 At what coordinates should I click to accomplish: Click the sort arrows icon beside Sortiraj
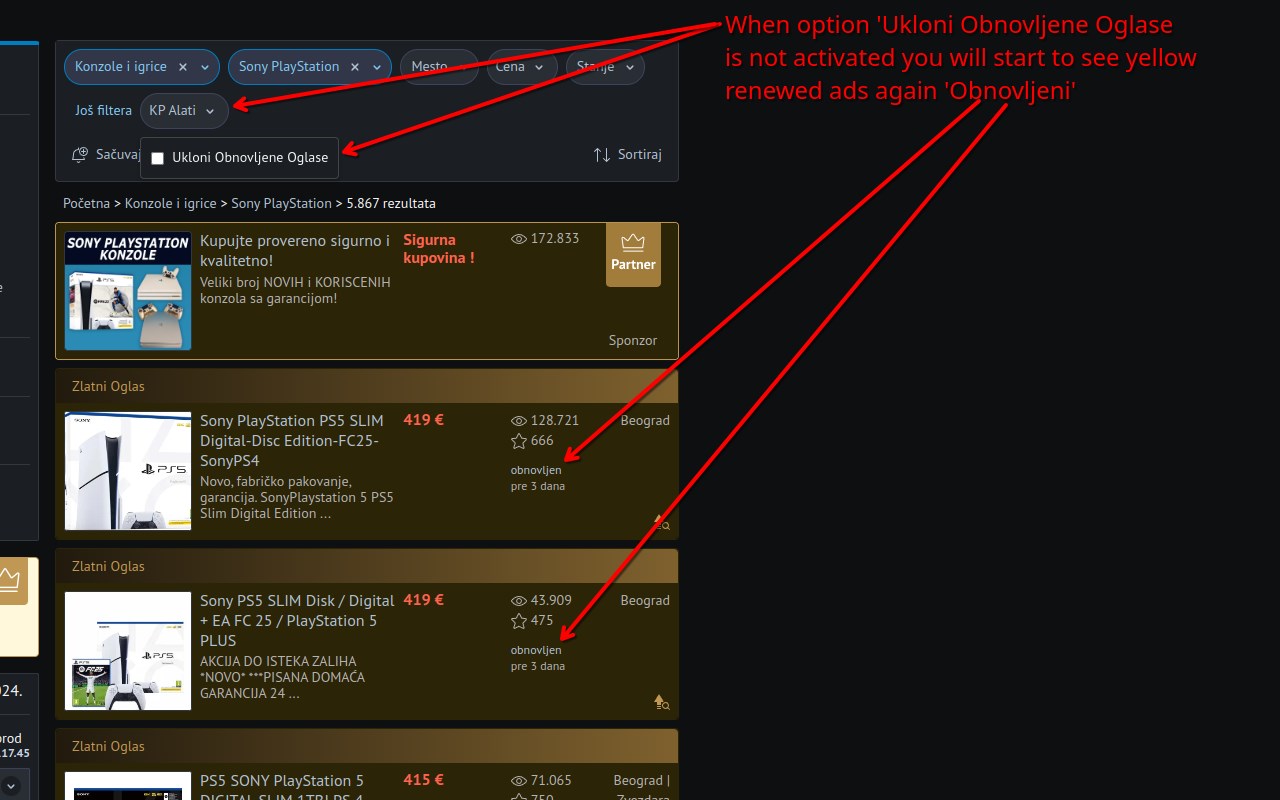pyautogui.click(x=601, y=155)
